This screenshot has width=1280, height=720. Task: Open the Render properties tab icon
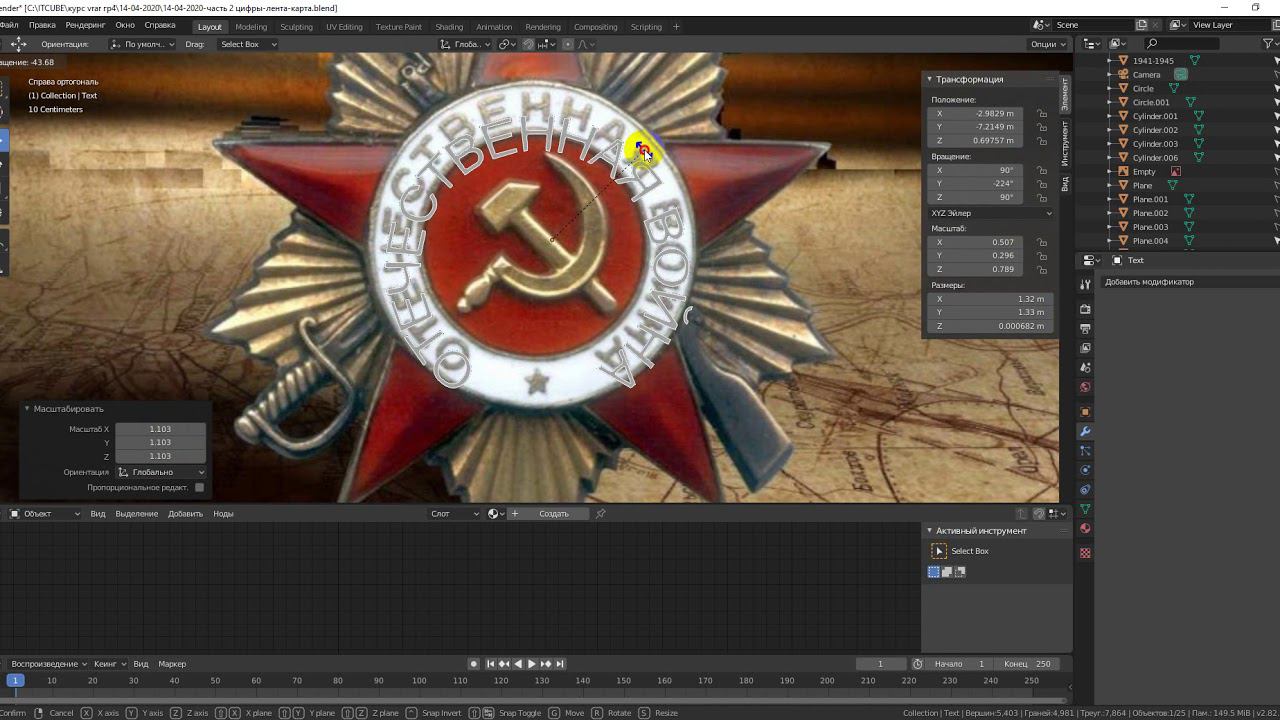point(1085,309)
